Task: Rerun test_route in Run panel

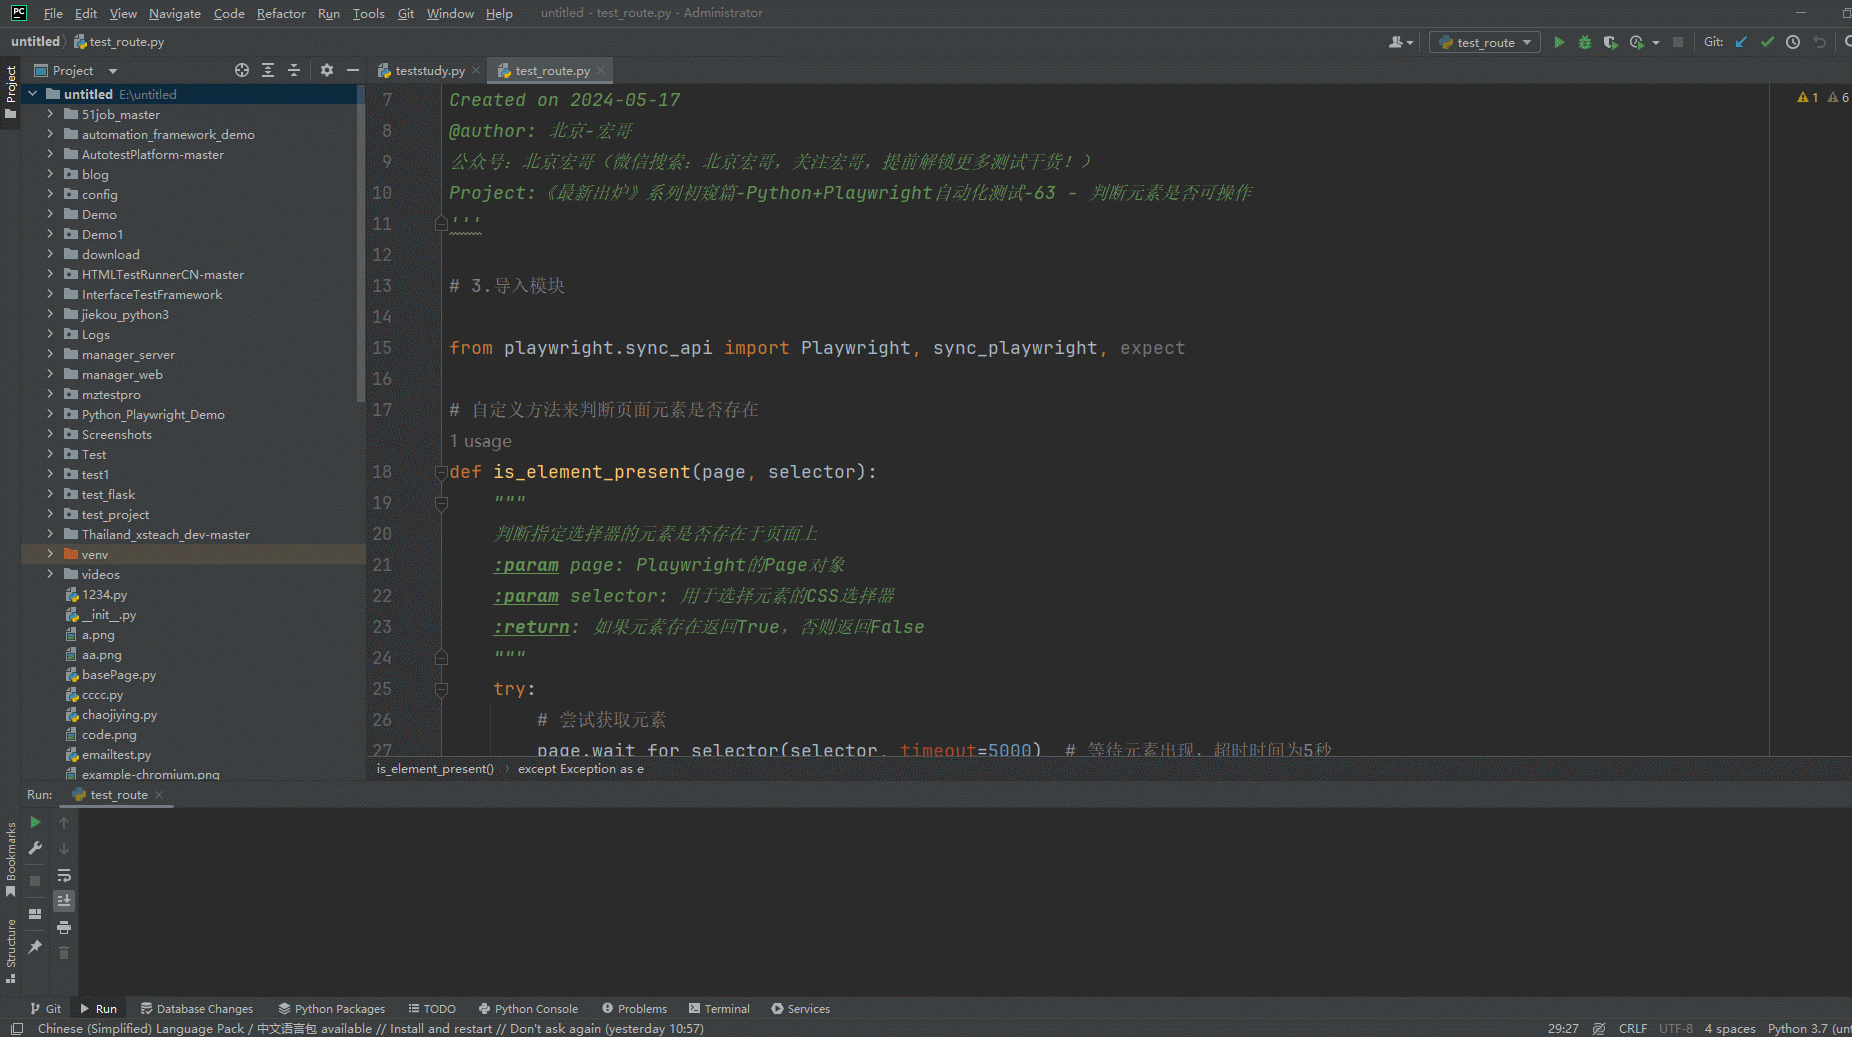Action: coord(35,822)
